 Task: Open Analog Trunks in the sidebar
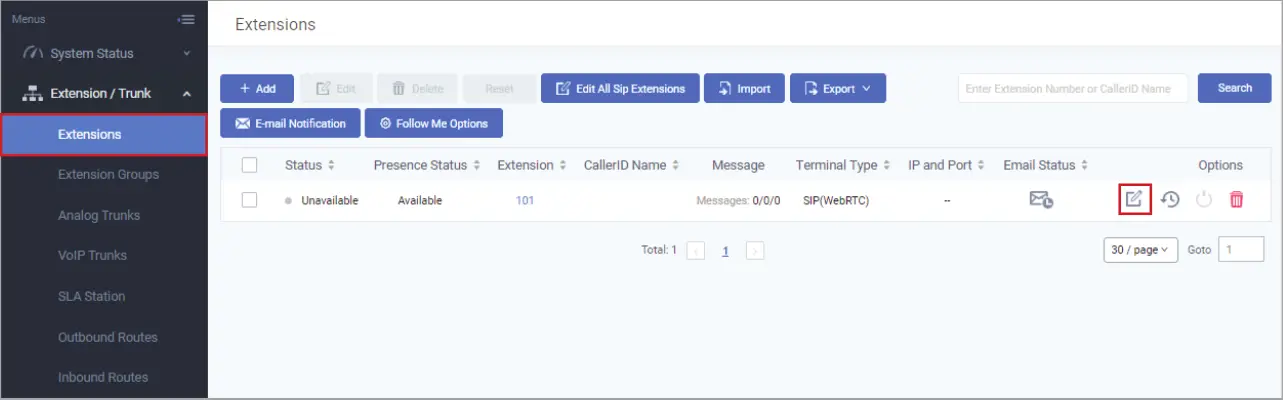(99, 215)
